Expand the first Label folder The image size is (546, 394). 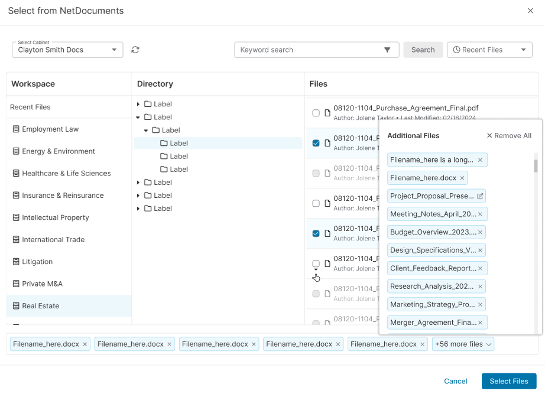138,104
